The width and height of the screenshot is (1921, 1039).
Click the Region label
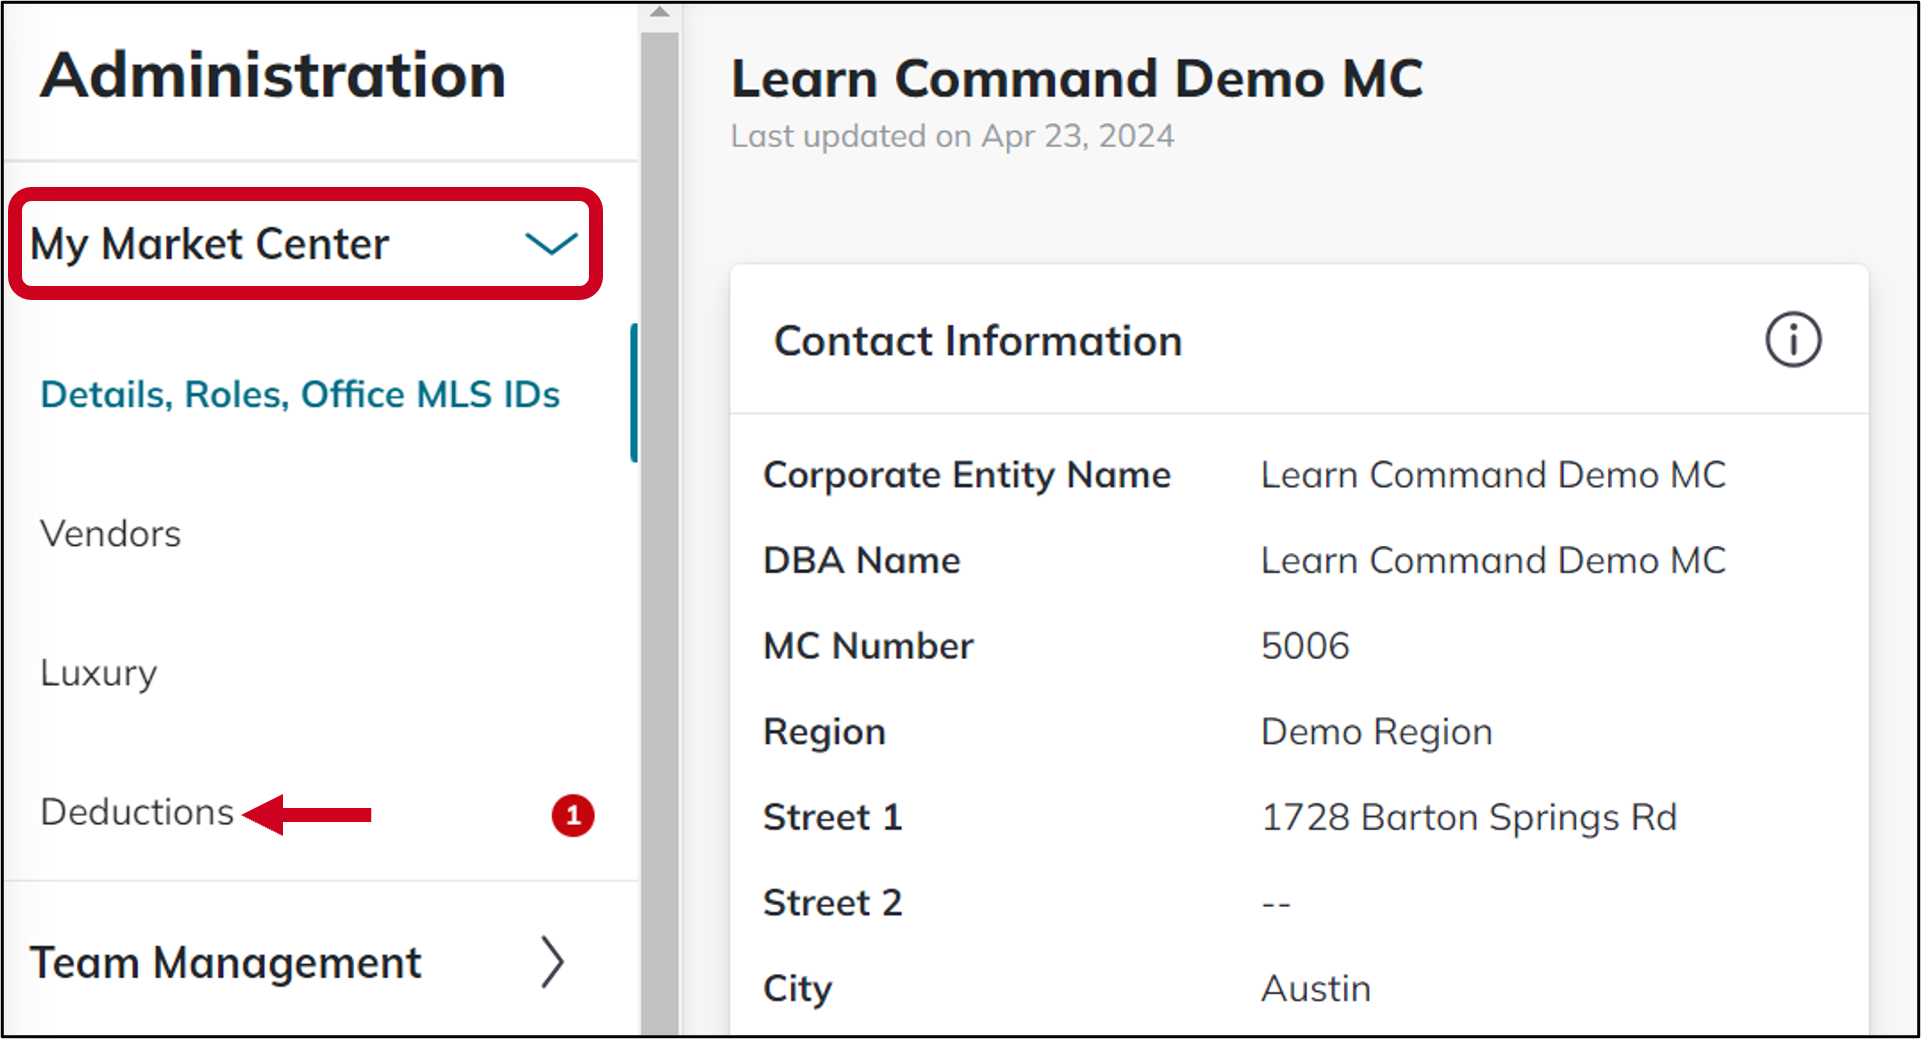pyautogui.click(x=824, y=732)
